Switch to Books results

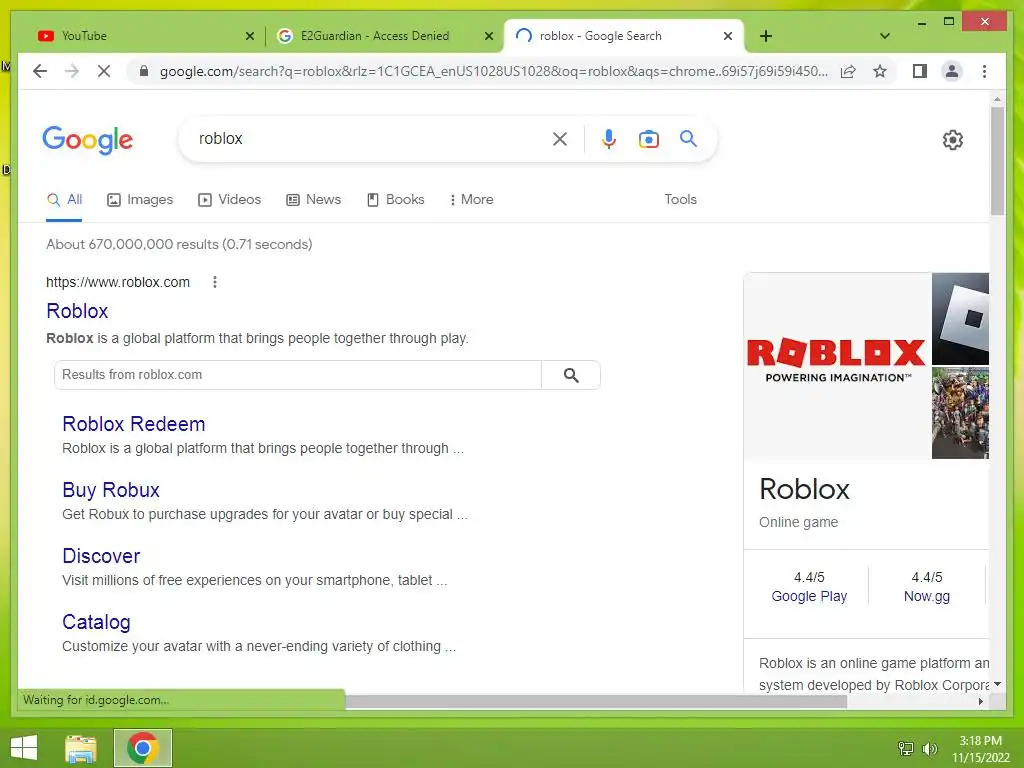396,199
